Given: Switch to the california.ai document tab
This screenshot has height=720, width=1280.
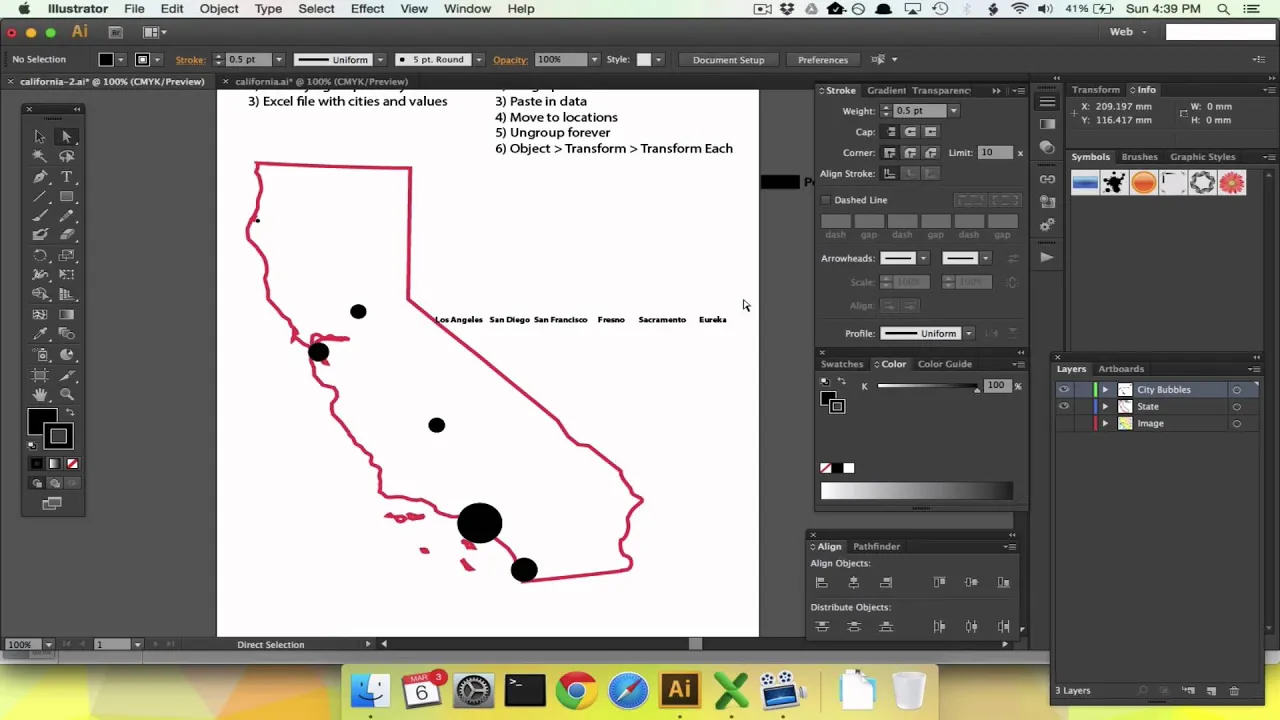Looking at the screenshot, I should 321,82.
